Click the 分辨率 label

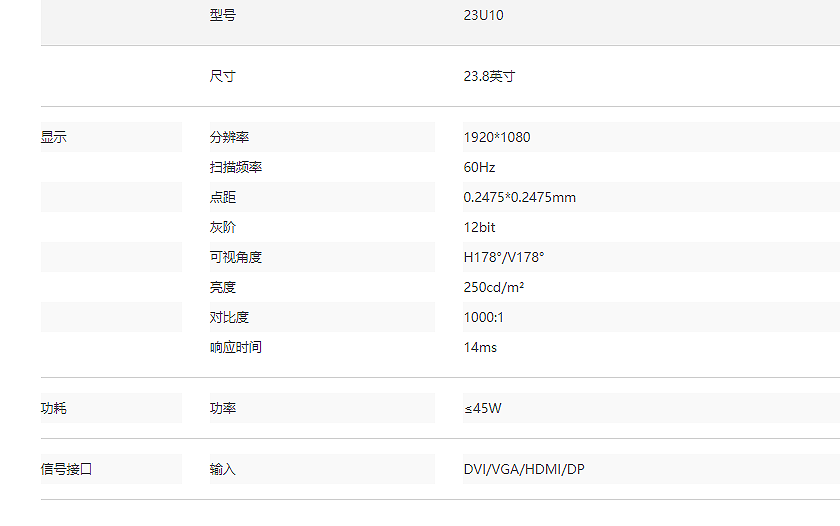229,137
